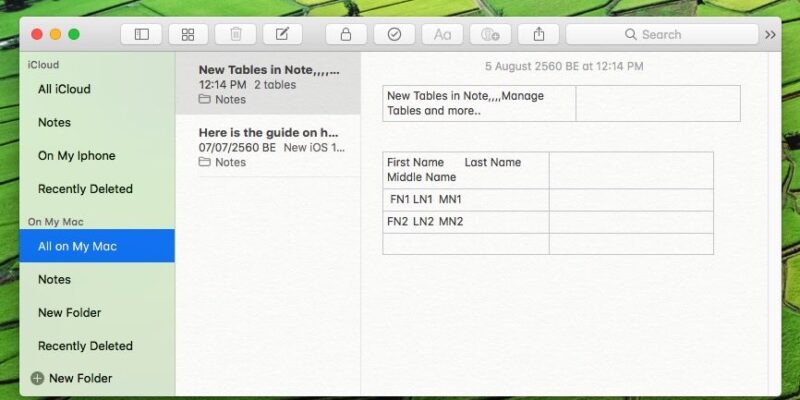
Task: Click empty cell right of New Tables text
Action: click(658, 103)
